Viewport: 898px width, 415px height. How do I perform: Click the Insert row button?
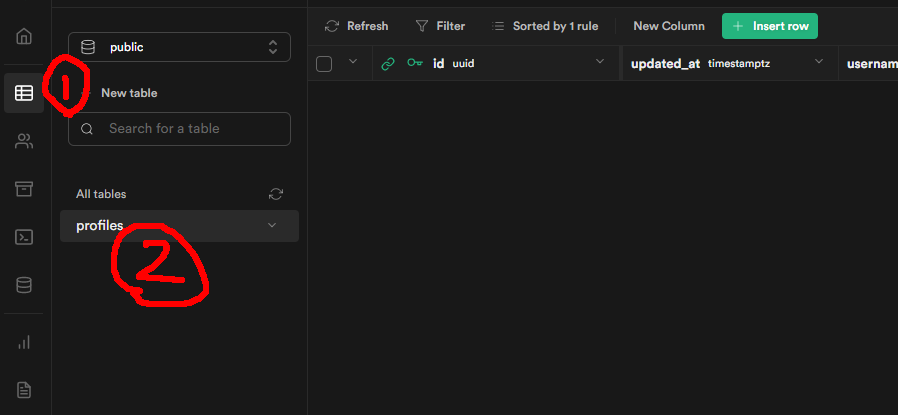pos(770,26)
